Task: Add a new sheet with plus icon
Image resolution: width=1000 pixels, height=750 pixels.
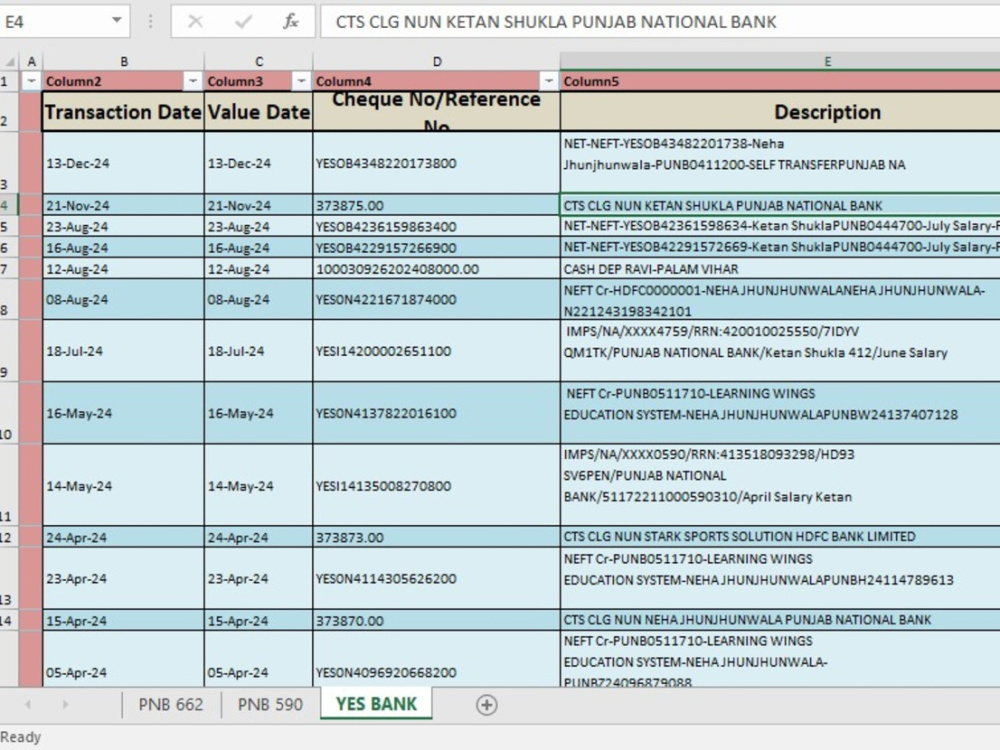Action: click(x=487, y=705)
